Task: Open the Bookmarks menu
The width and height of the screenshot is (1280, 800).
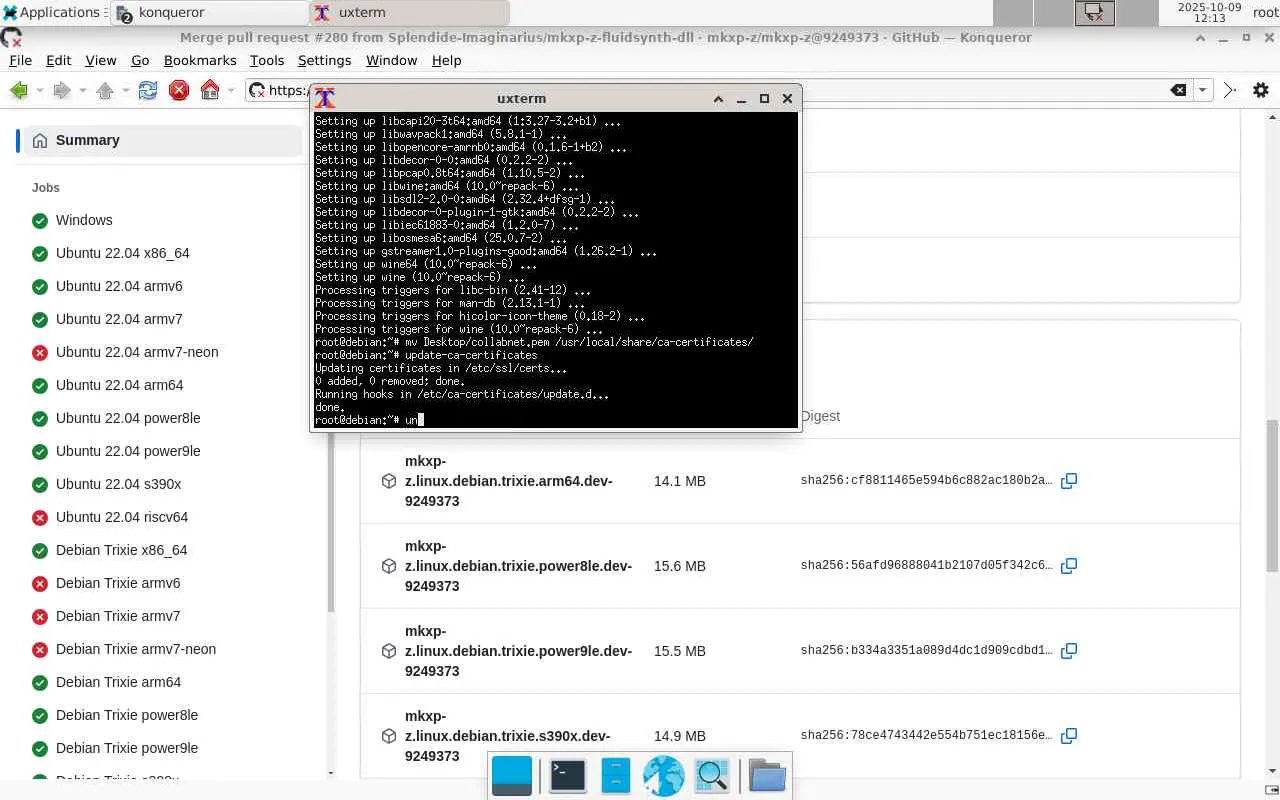Action: click(x=200, y=60)
